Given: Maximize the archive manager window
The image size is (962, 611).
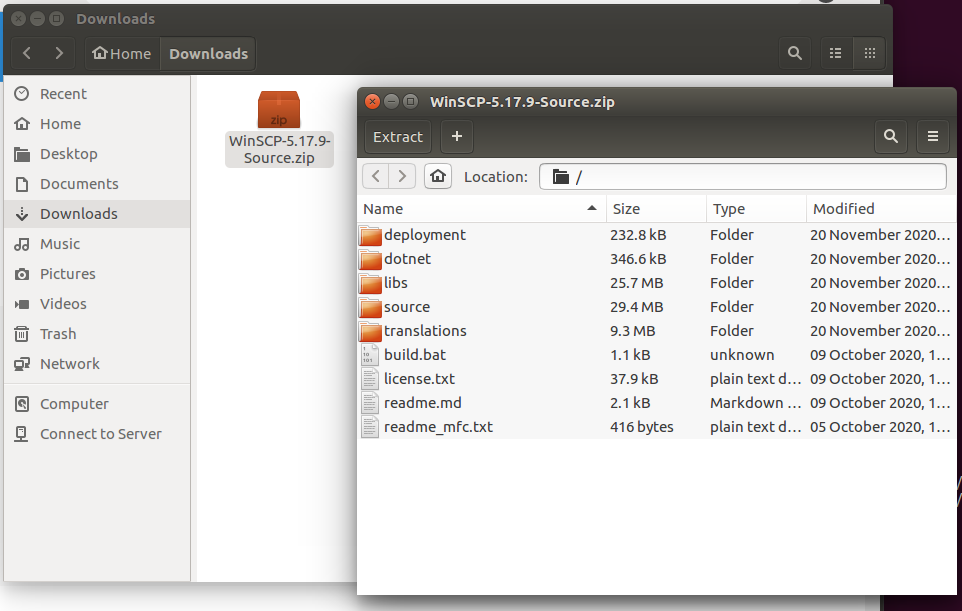Looking at the screenshot, I should coord(410,102).
